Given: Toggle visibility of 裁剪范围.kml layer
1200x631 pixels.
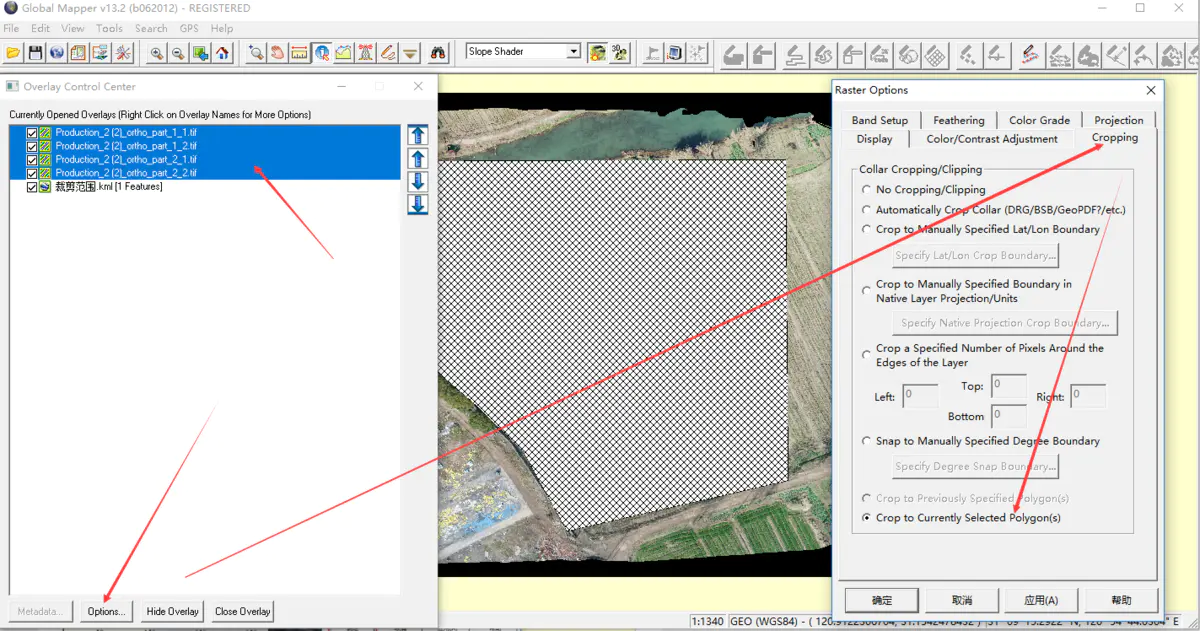Looking at the screenshot, I should (32, 187).
